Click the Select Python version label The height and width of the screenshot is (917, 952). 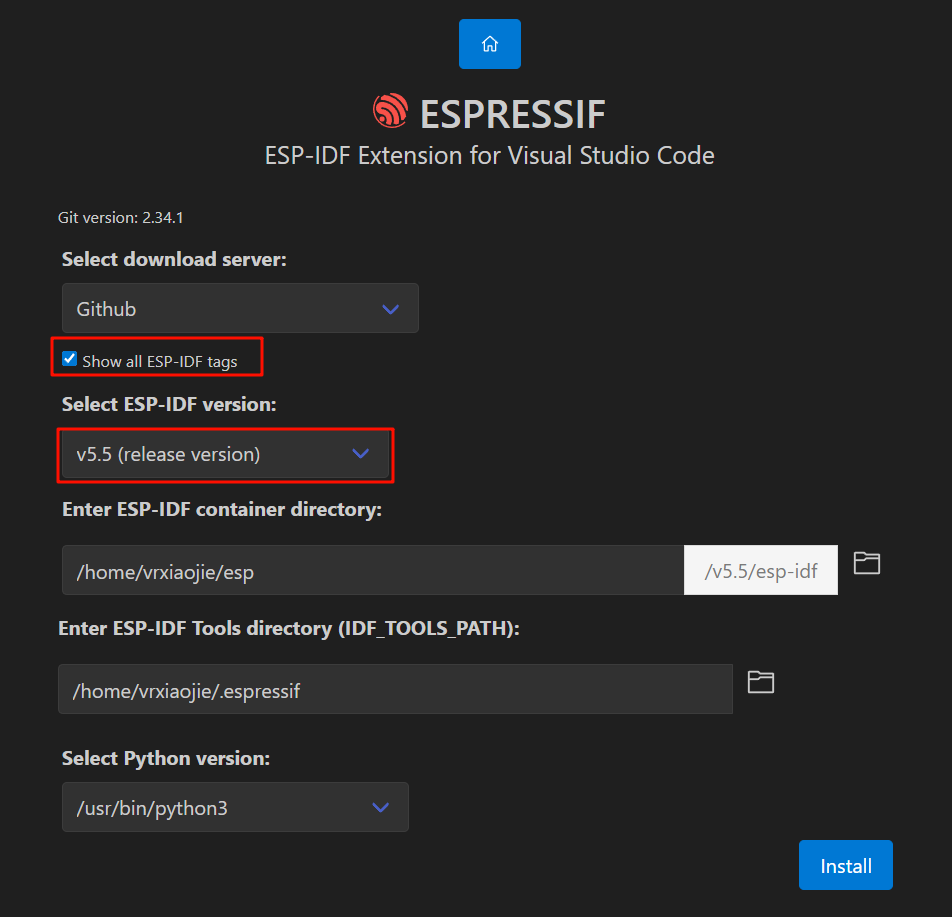166,758
